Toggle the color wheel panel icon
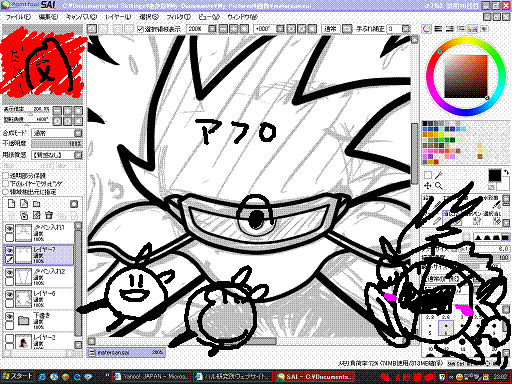This screenshot has height=384, width=512. click(x=427, y=29)
